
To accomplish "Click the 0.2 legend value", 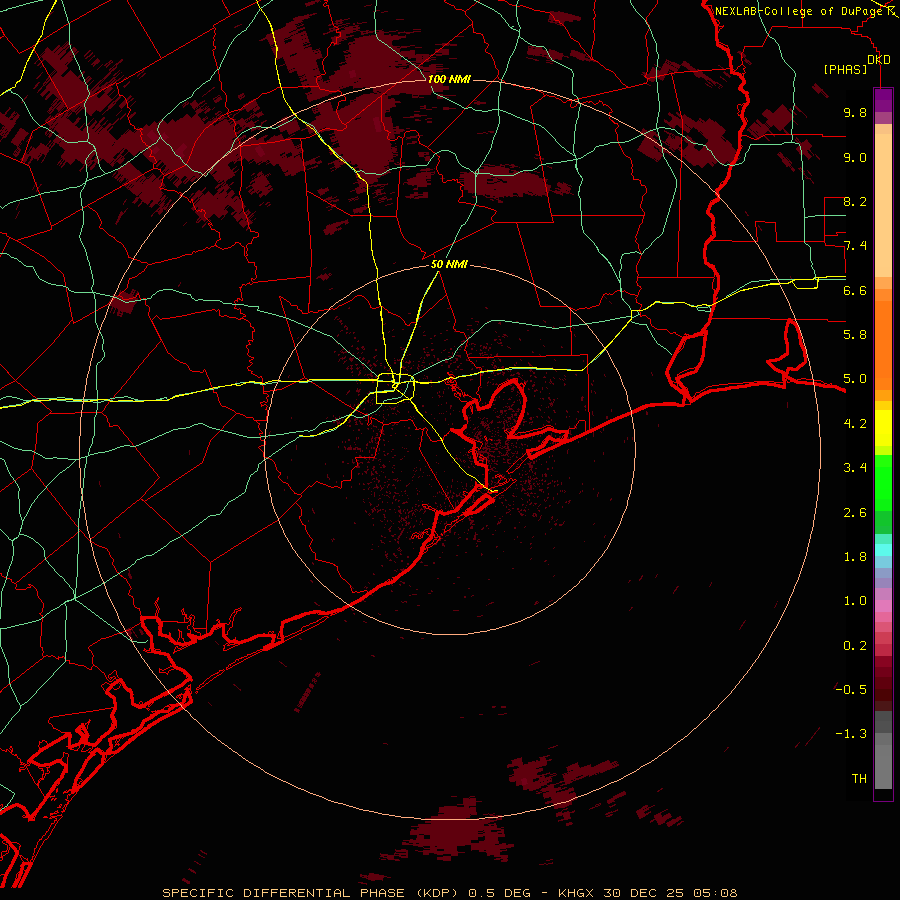I will pyautogui.click(x=855, y=645).
